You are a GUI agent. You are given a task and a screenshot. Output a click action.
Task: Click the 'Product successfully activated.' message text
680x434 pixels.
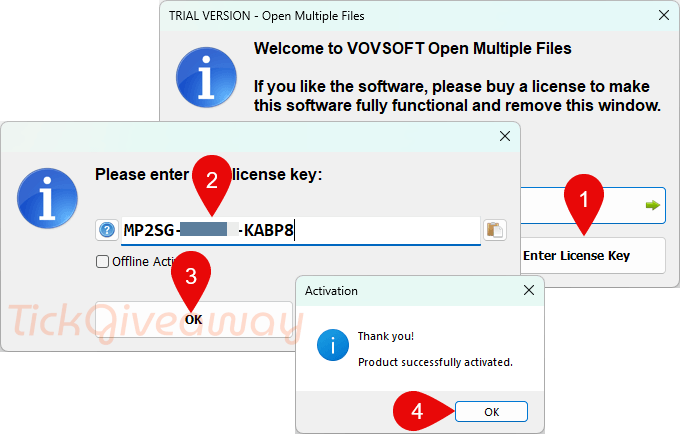[x=435, y=362]
